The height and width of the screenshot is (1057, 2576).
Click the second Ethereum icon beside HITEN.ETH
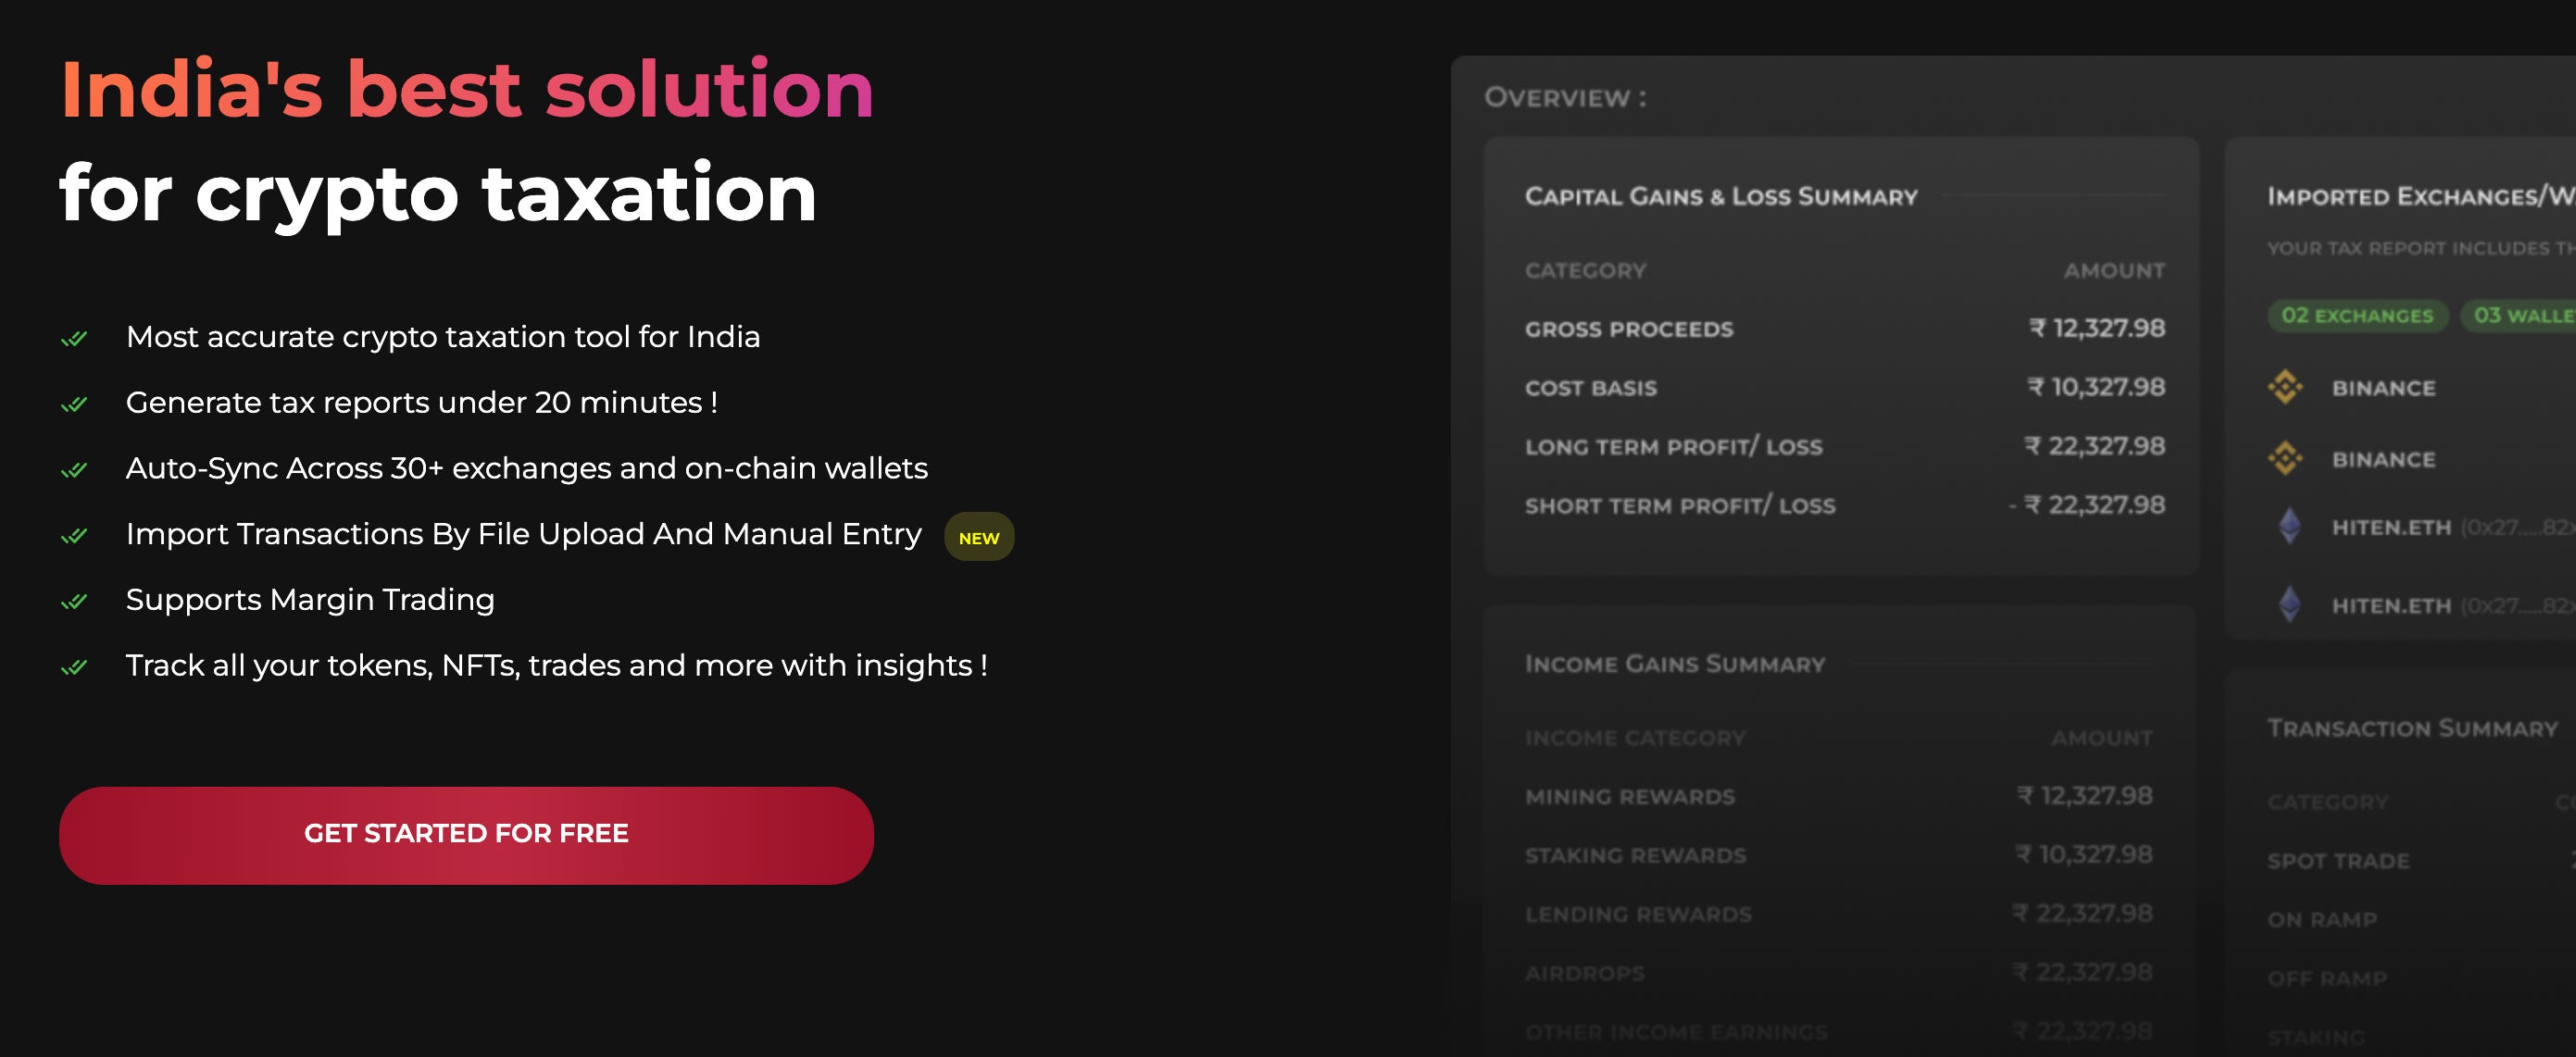coord(2289,604)
